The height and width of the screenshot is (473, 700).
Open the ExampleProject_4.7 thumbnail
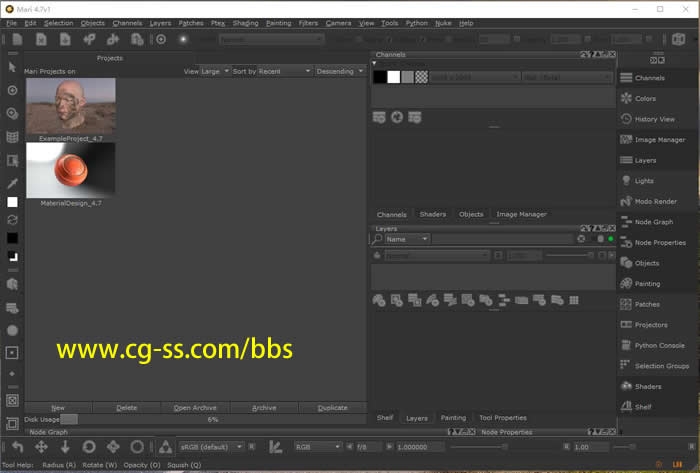[70, 106]
